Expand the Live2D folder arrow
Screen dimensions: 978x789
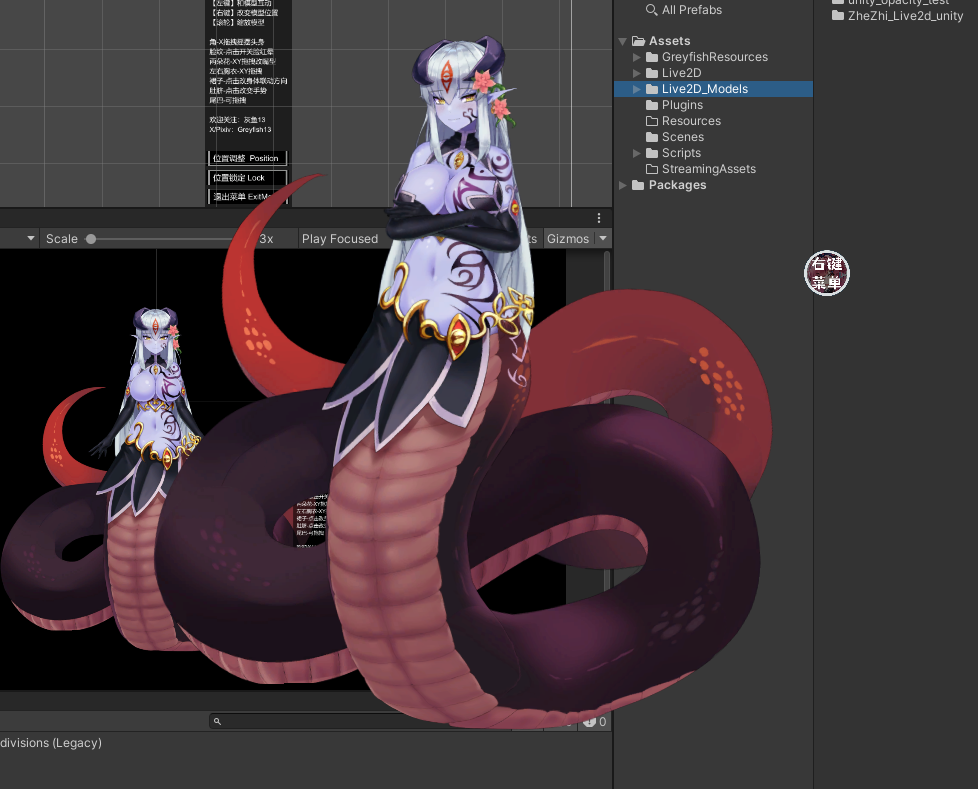(636, 73)
